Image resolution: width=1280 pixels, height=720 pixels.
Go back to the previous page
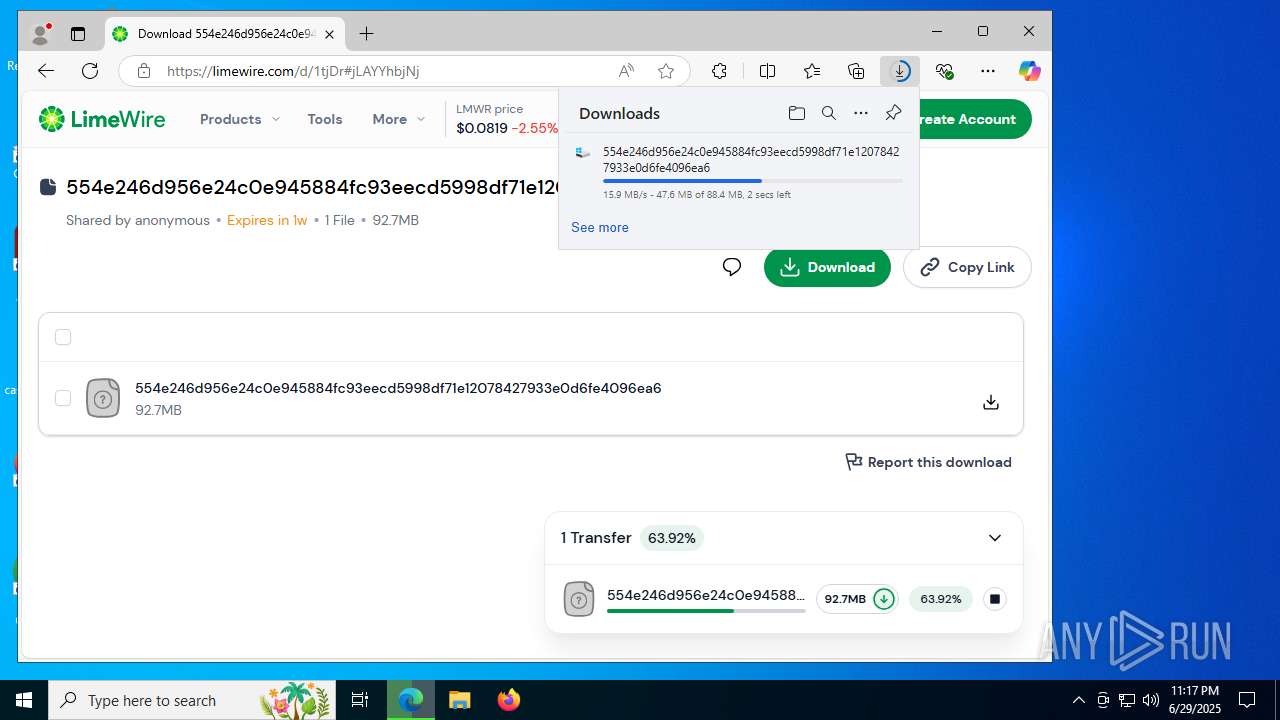coord(46,71)
